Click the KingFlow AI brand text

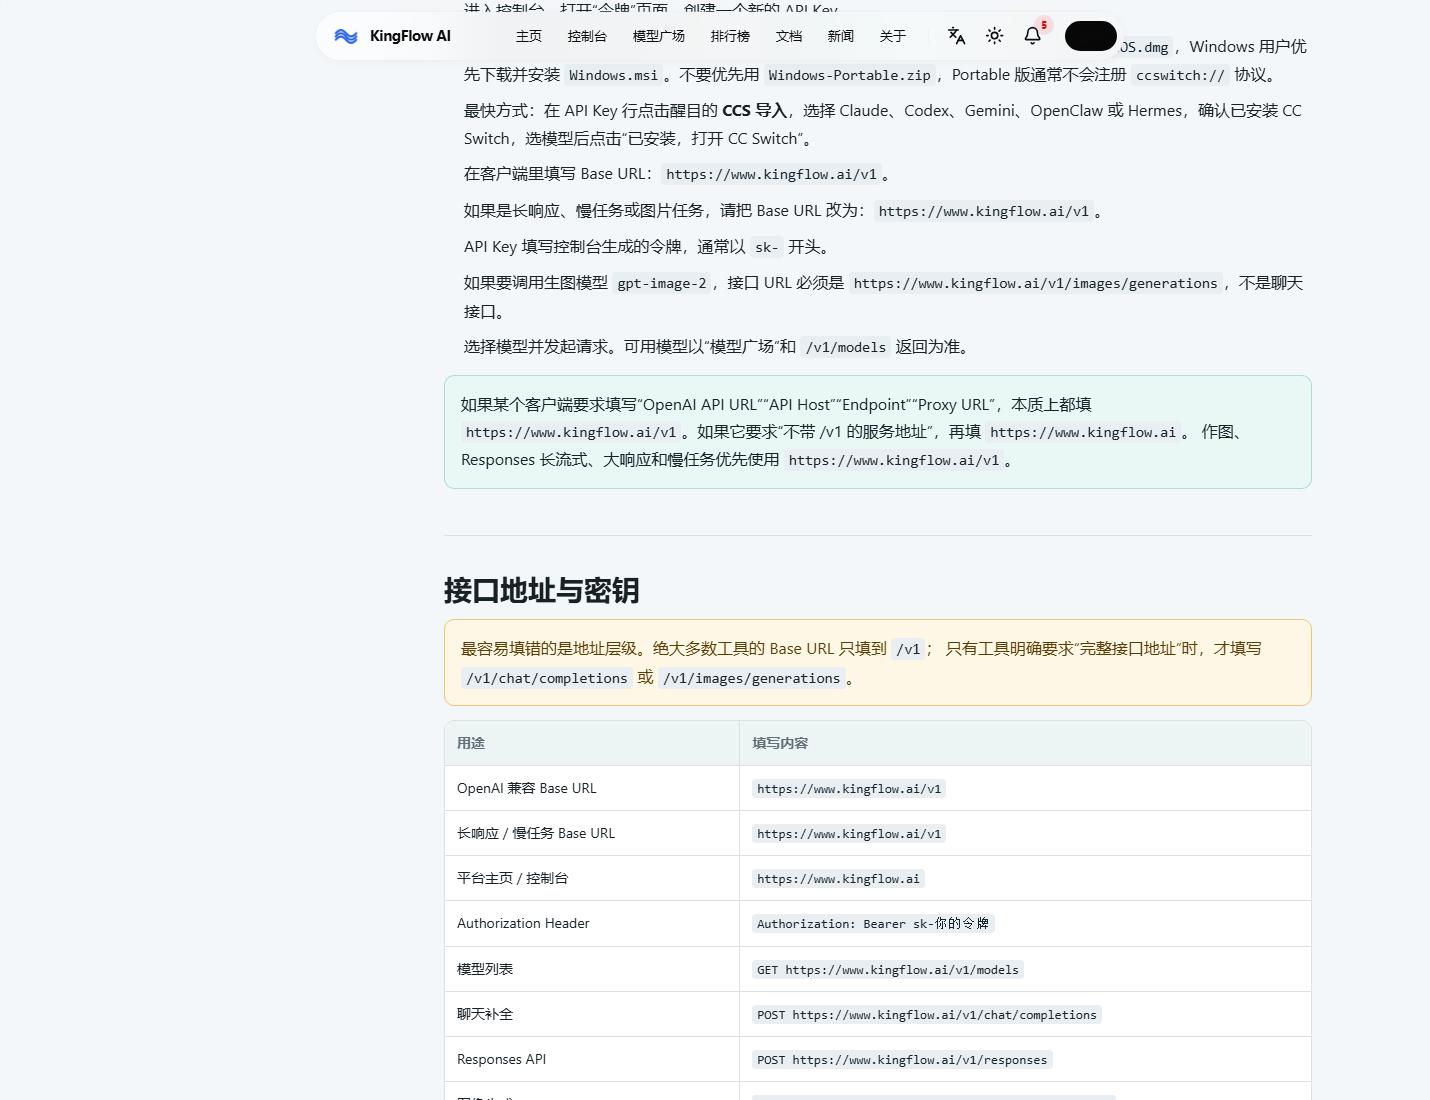[410, 36]
